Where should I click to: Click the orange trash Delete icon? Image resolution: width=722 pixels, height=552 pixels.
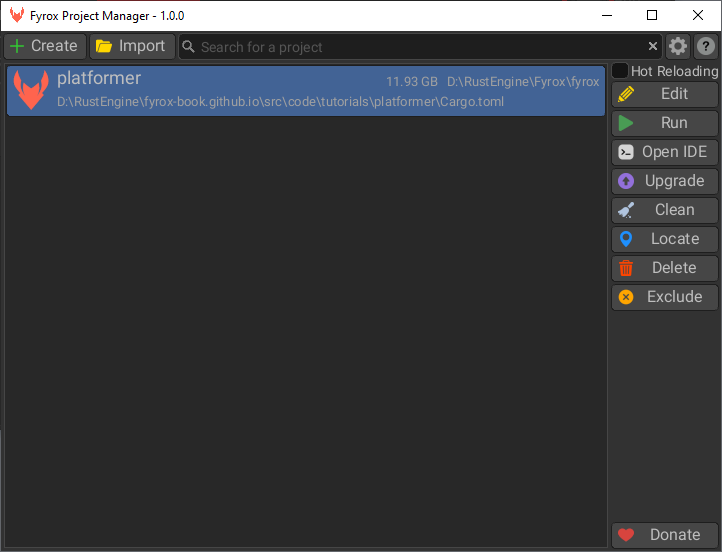[x=626, y=268]
